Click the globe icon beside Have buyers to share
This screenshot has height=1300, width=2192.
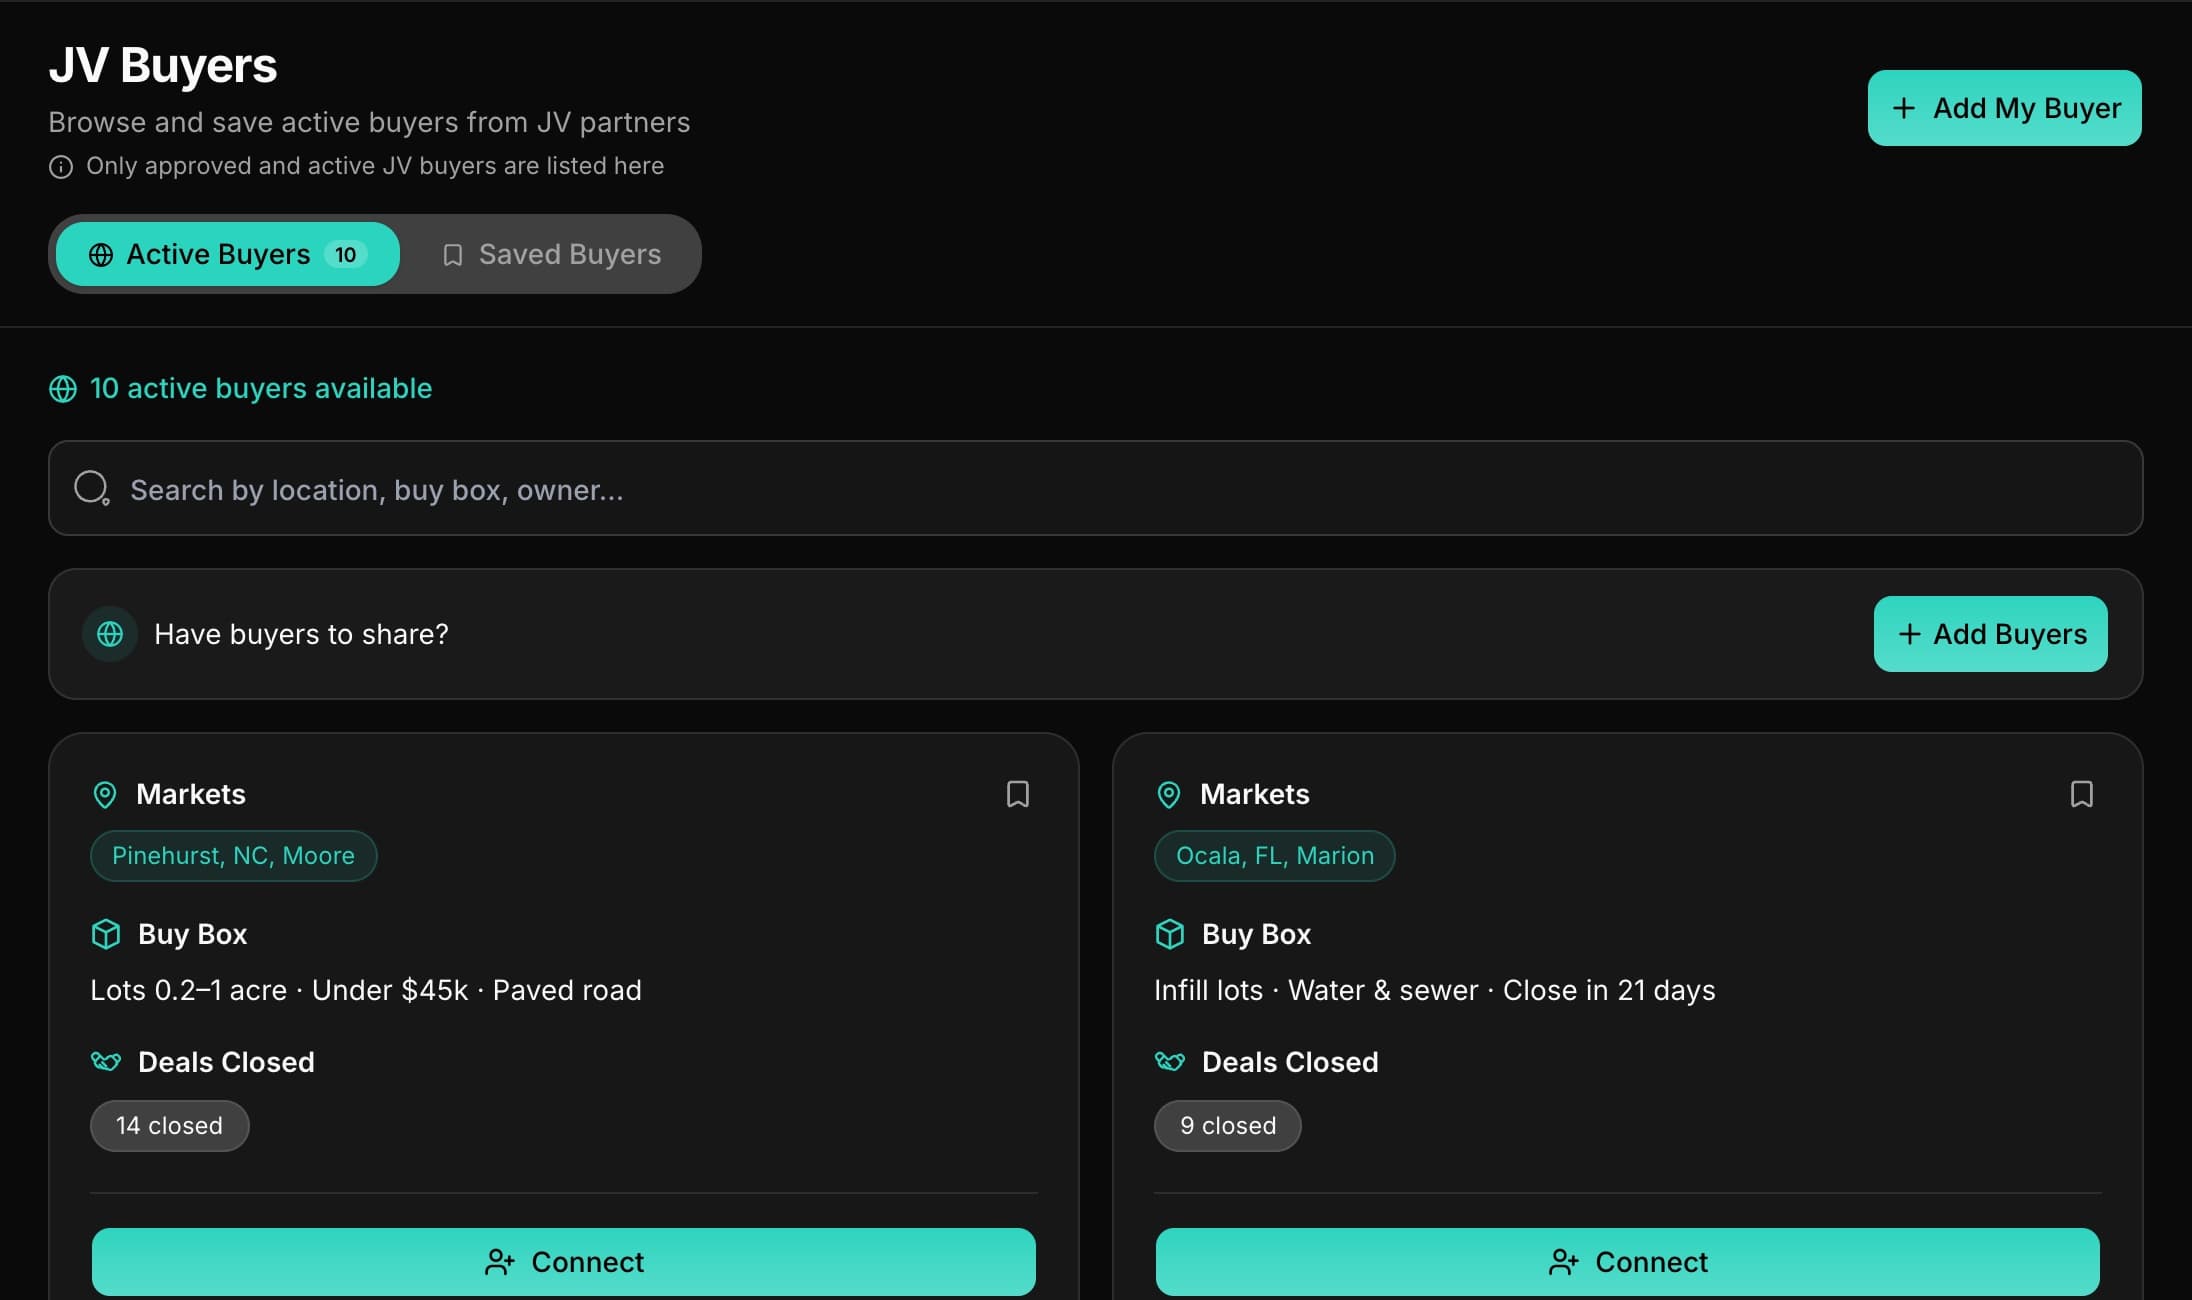[110, 634]
